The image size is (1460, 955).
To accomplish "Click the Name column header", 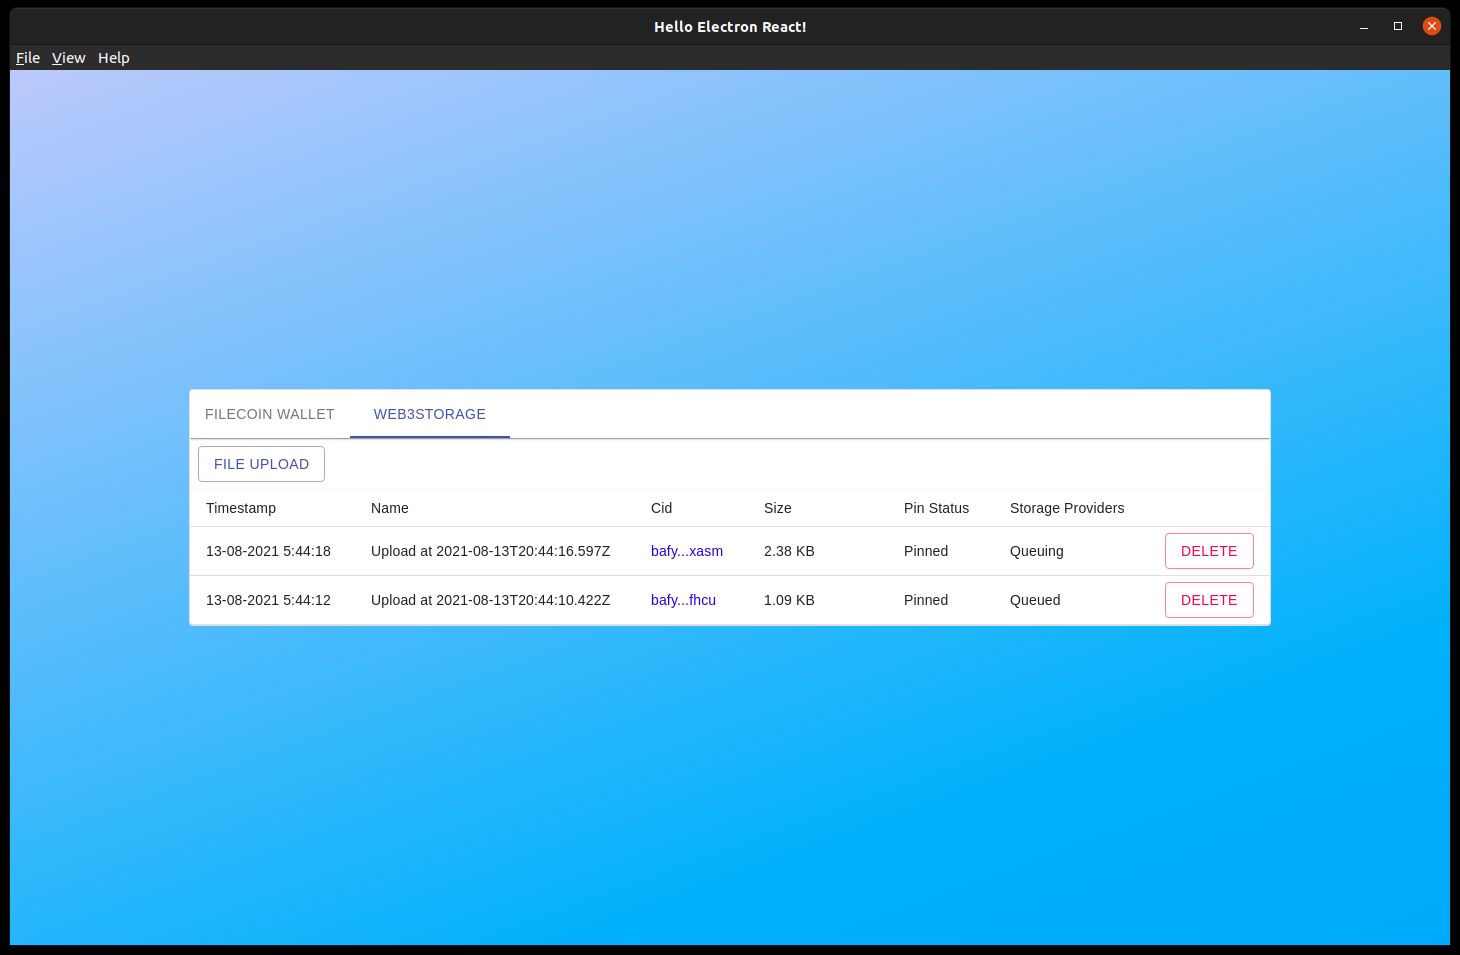I will 390,508.
